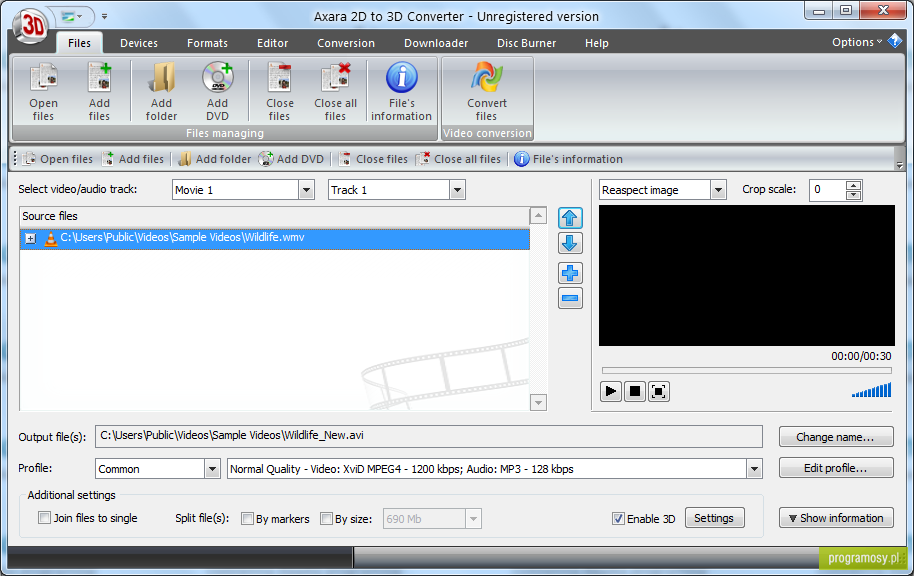Switch to the Conversion tab
Image resolution: width=914 pixels, height=576 pixels.
pyautogui.click(x=346, y=43)
